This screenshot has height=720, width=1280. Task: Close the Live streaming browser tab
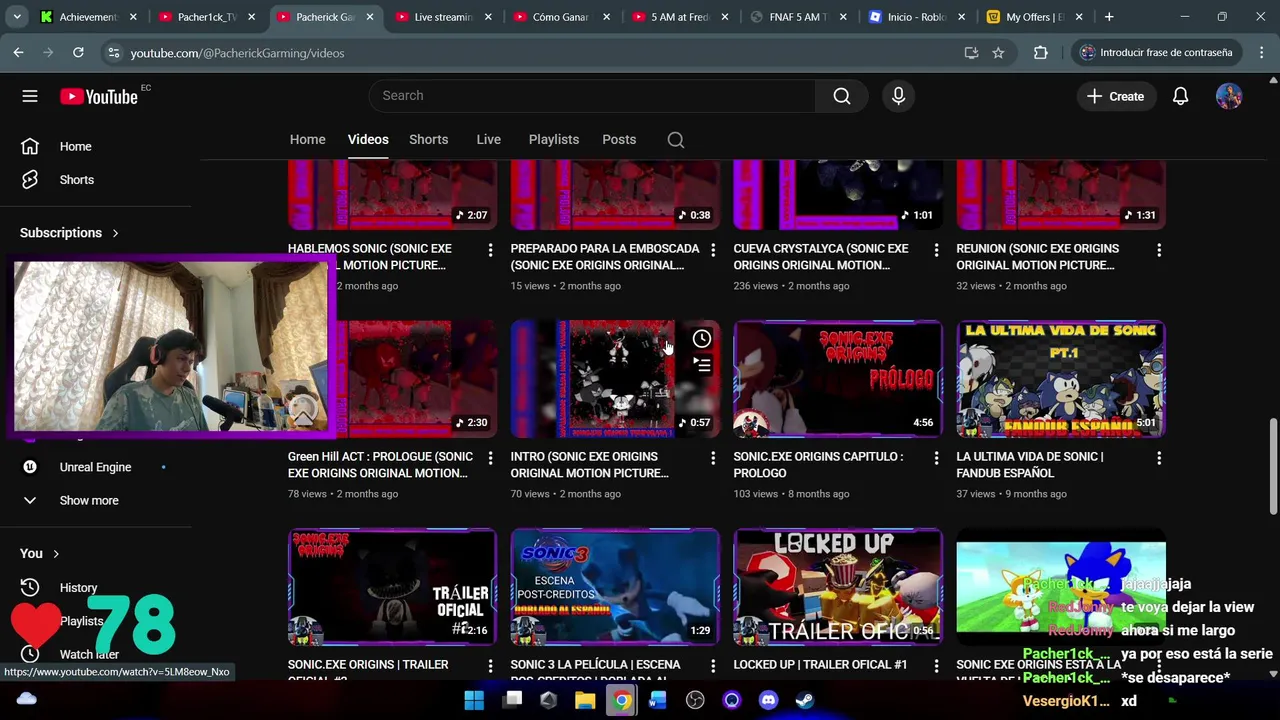click(x=488, y=17)
